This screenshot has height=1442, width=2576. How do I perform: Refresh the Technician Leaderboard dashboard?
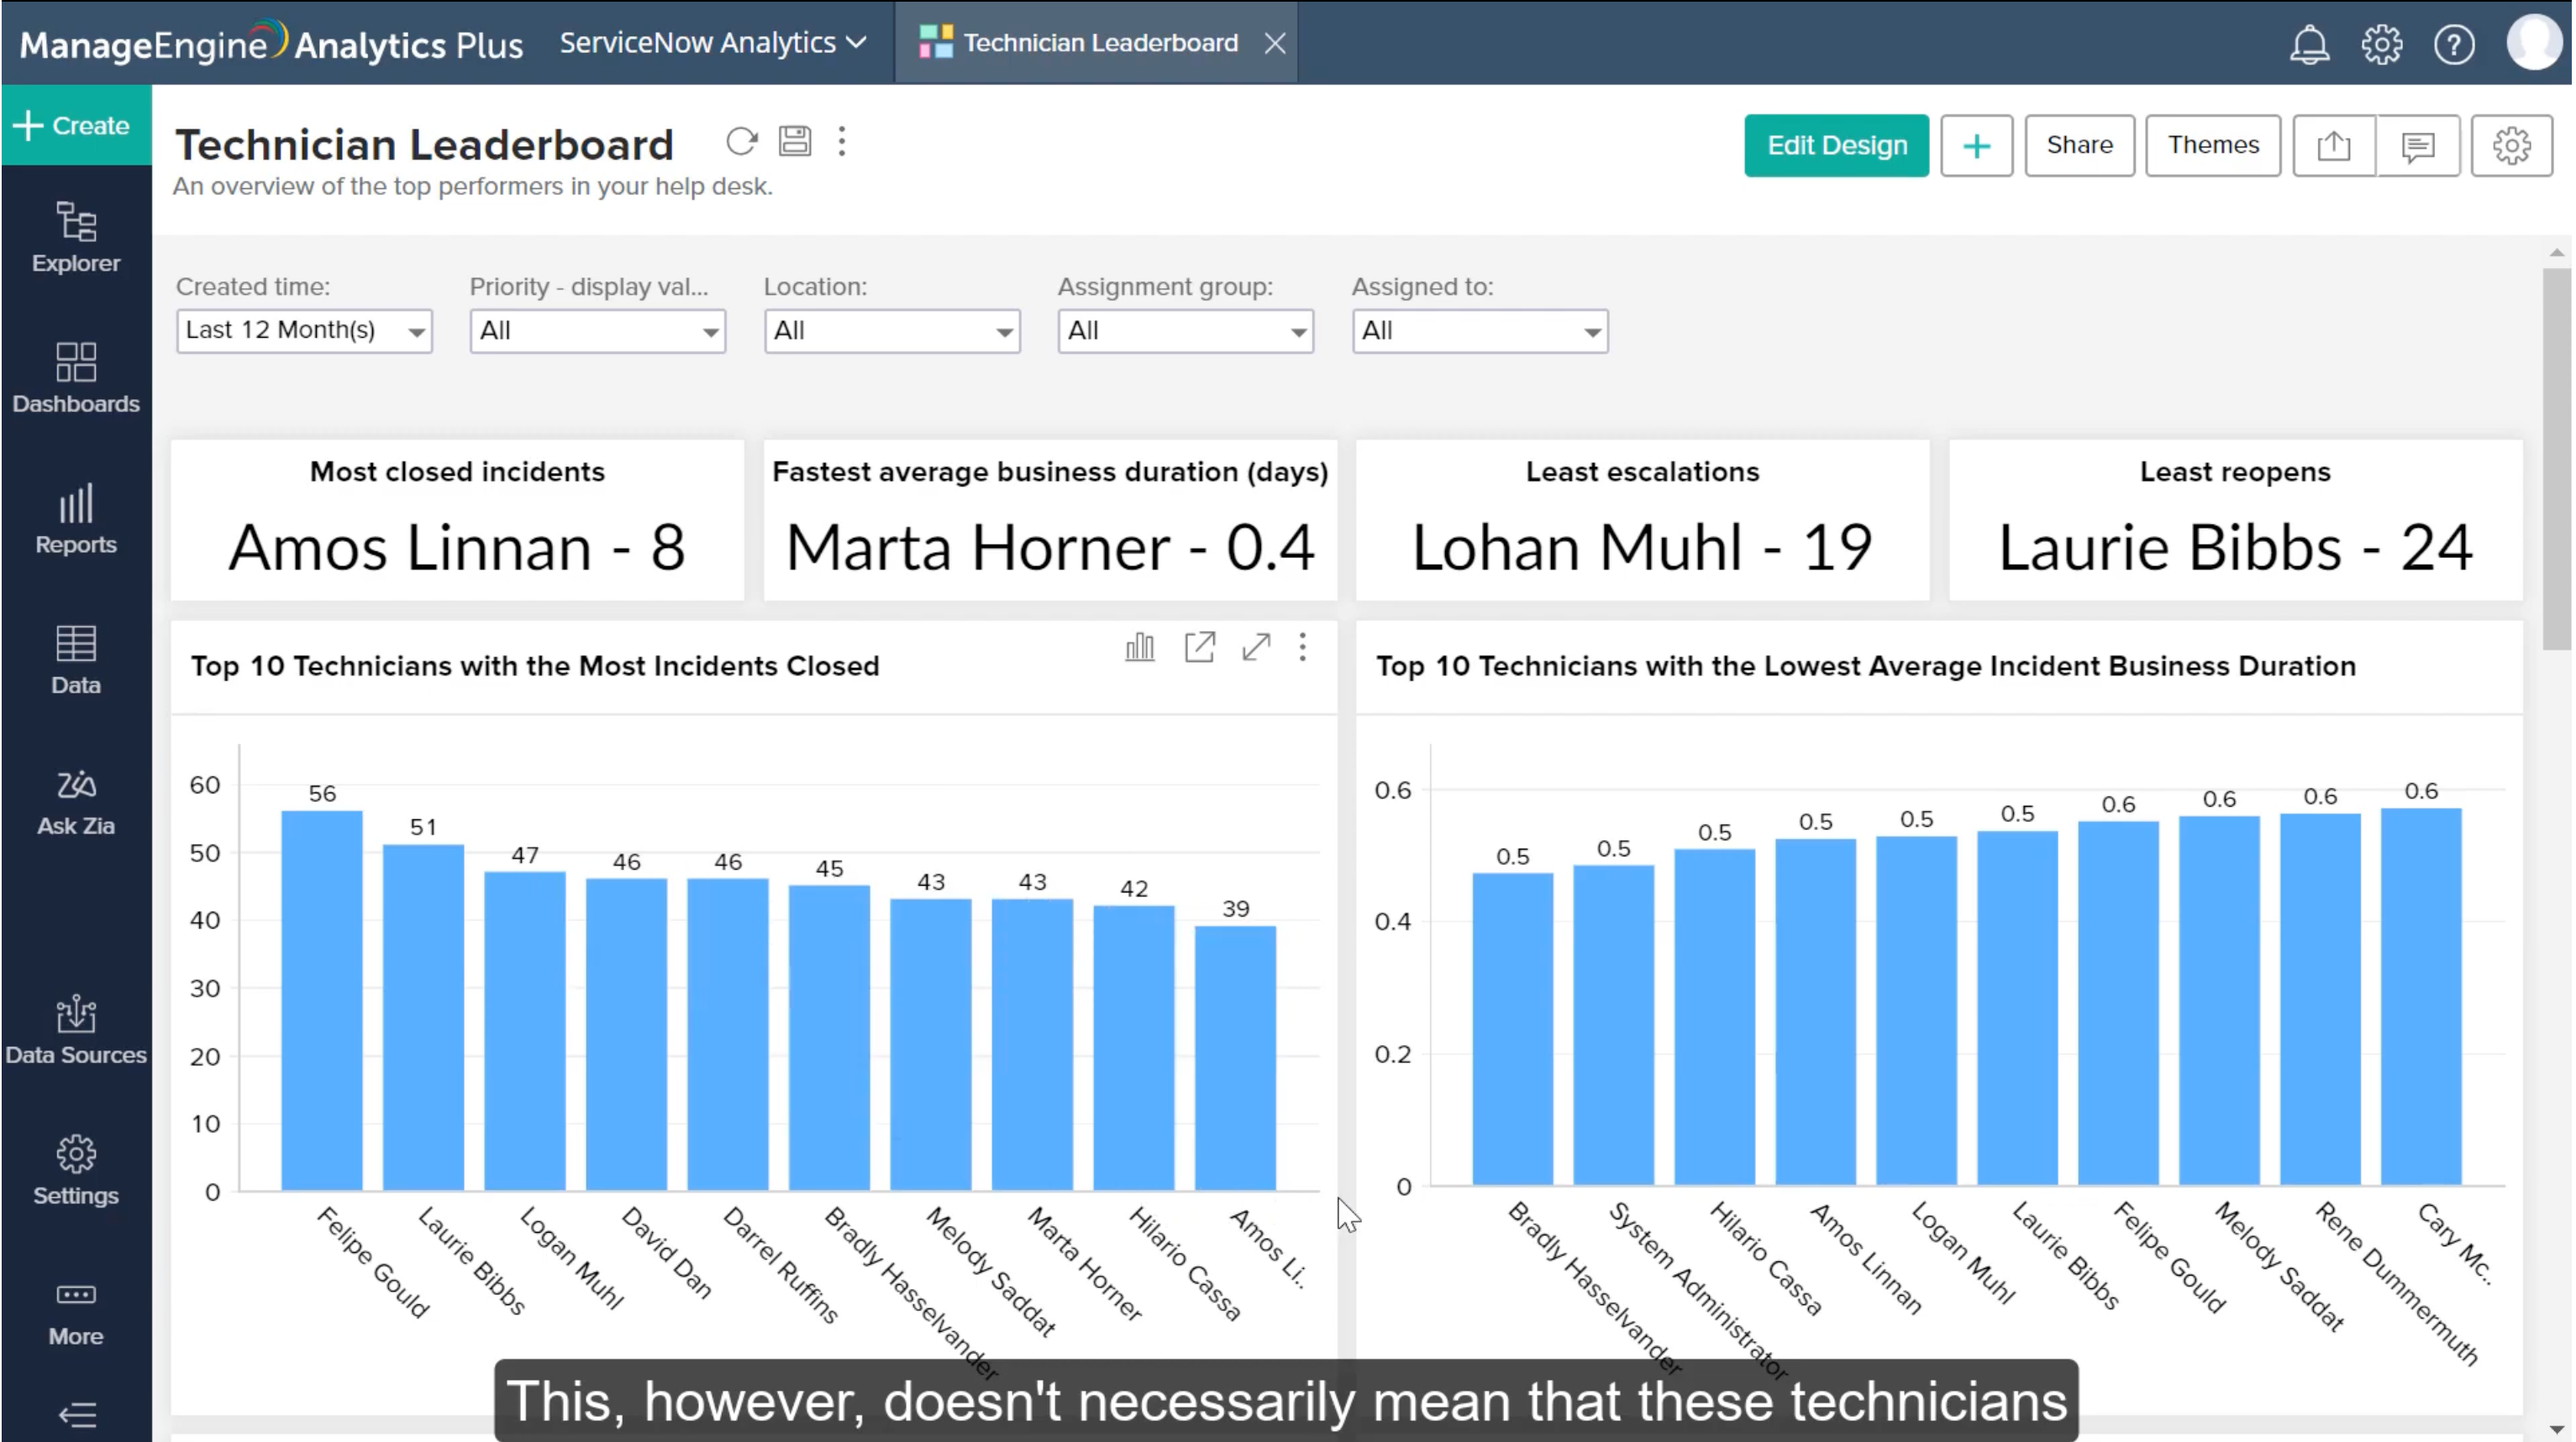(x=741, y=142)
